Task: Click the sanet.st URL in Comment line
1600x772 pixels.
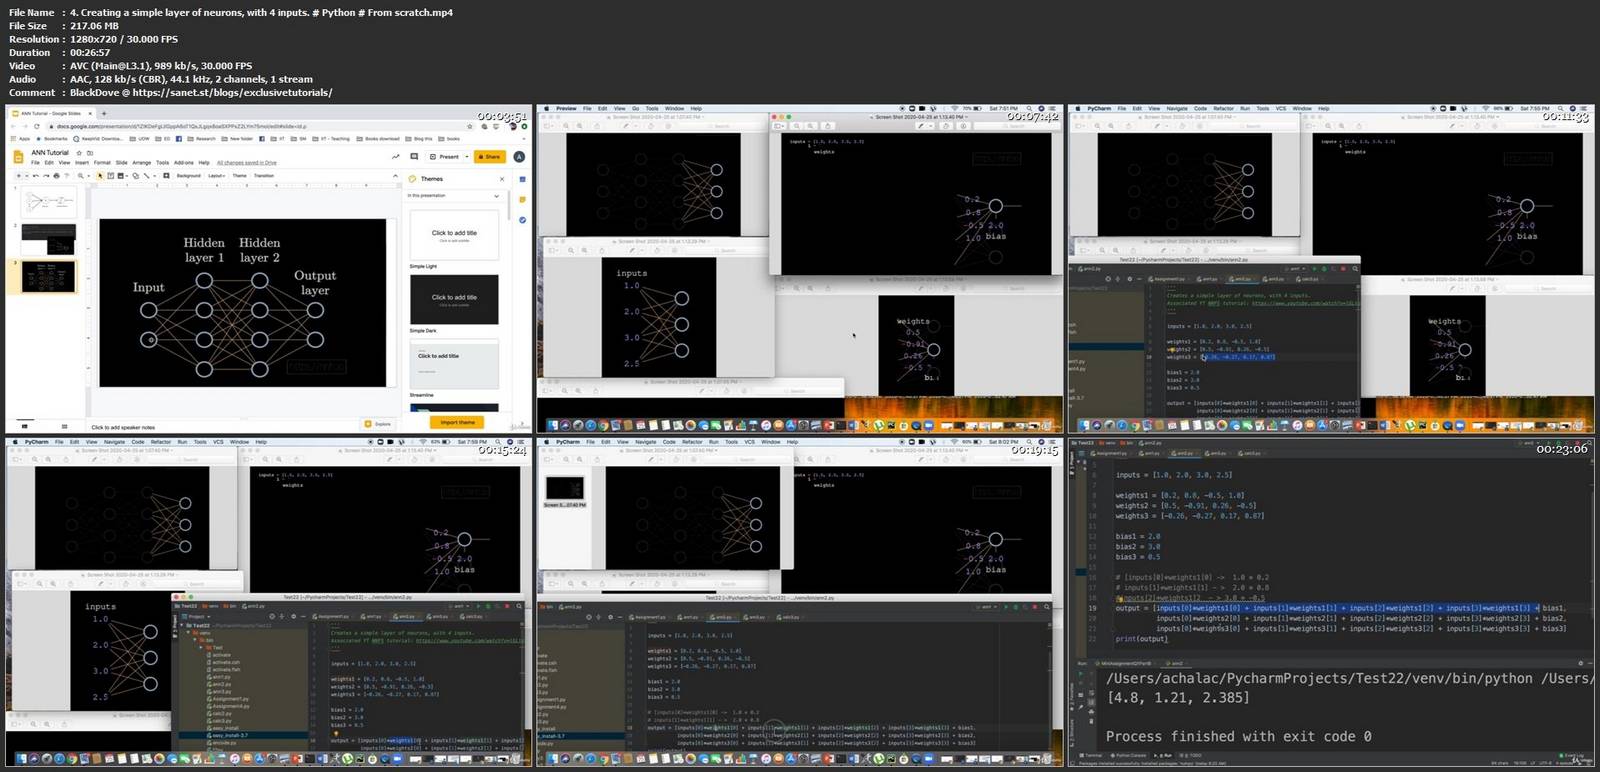Action: pyautogui.click(x=232, y=92)
